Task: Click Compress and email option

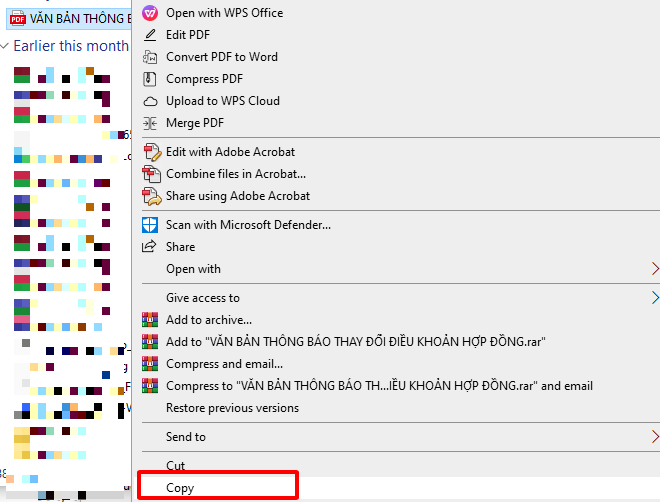Action: pos(224,364)
